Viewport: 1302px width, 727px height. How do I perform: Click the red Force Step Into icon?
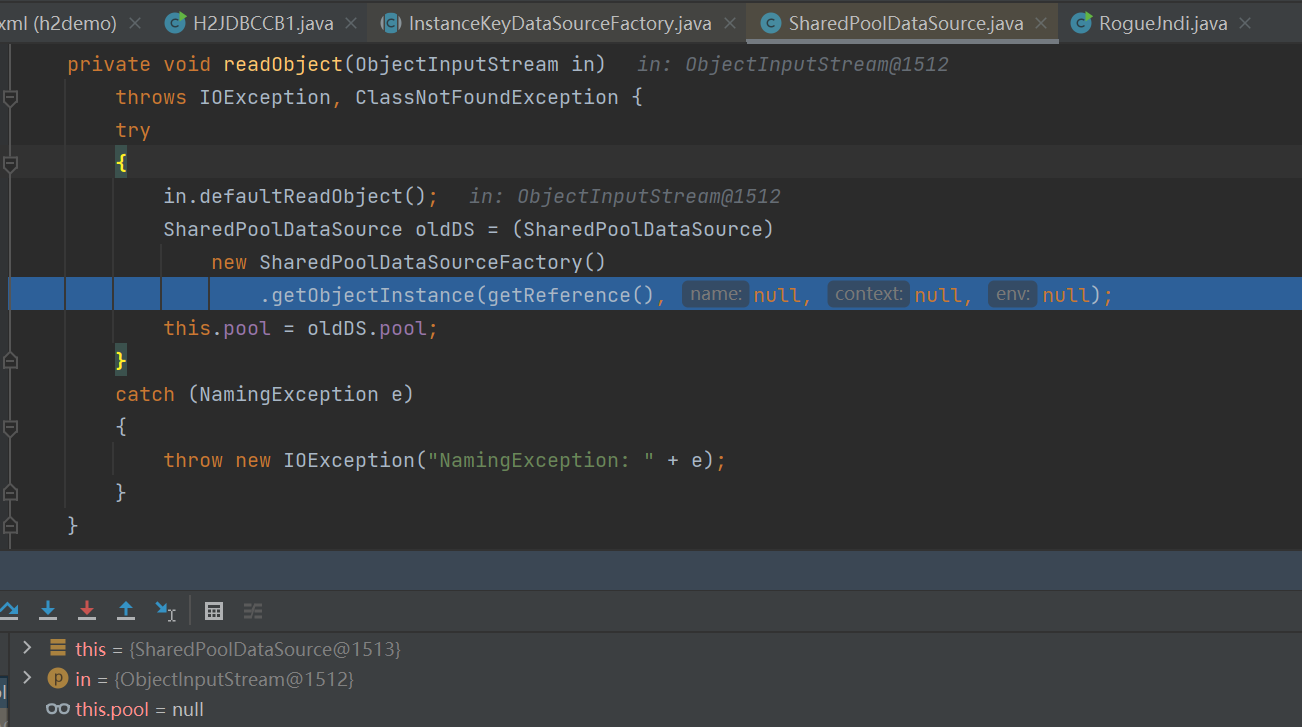pos(87,610)
